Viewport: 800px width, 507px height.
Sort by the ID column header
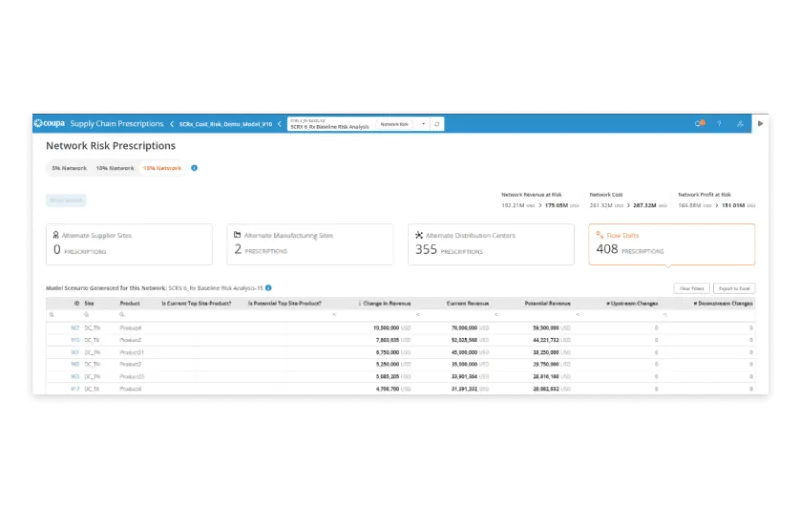coord(77,303)
